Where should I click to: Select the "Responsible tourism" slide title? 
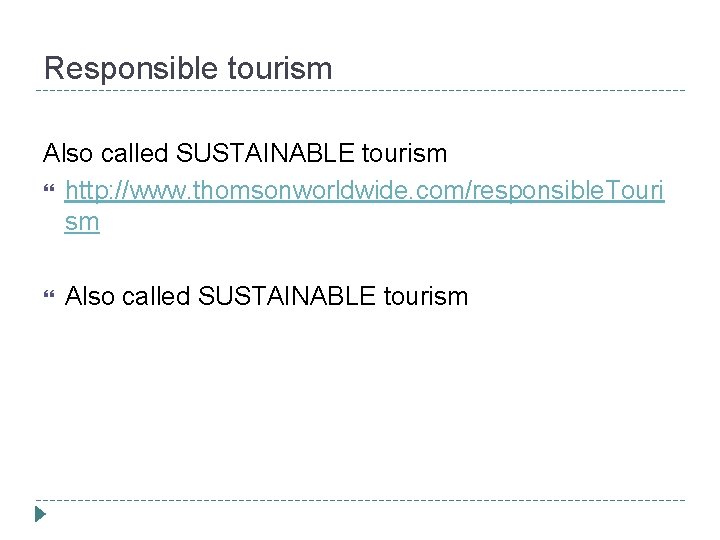click(x=188, y=69)
